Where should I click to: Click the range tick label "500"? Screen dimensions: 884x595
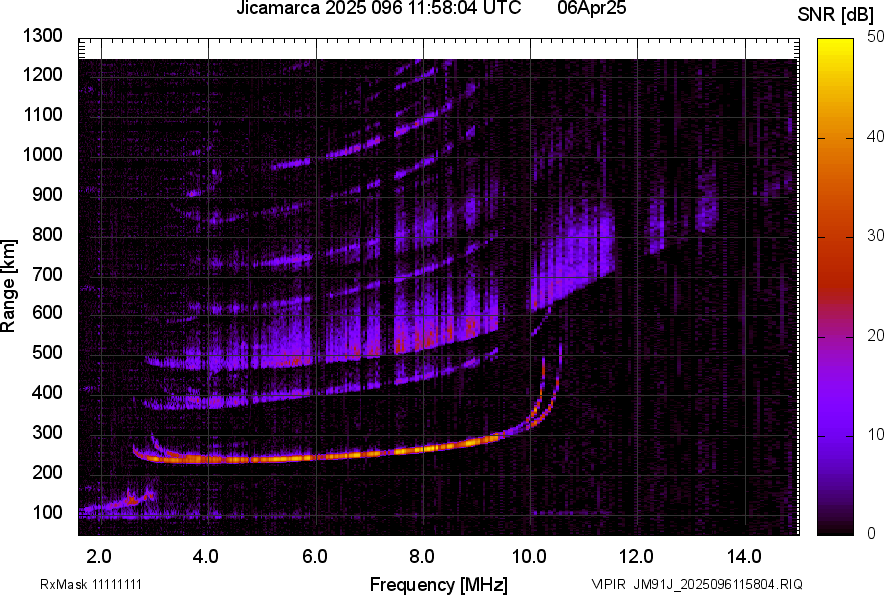click(47, 352)
